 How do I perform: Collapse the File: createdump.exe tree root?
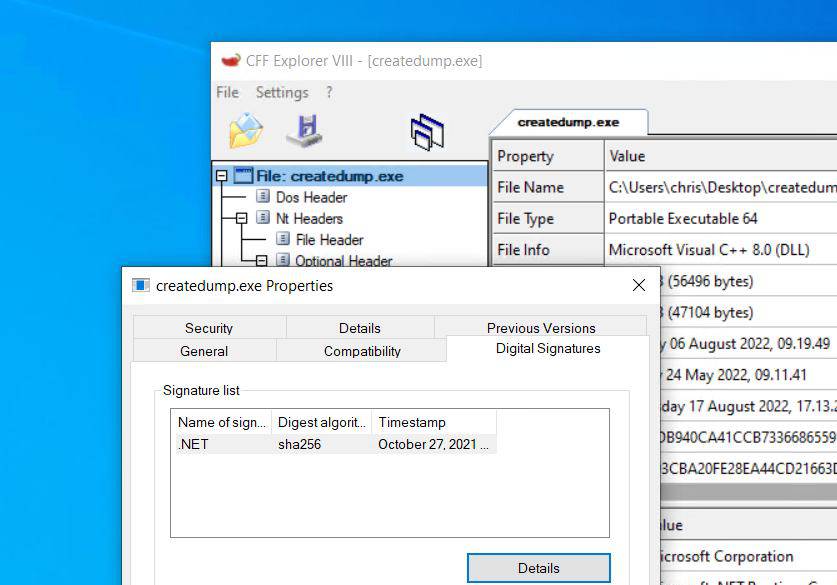coord(222,176)
